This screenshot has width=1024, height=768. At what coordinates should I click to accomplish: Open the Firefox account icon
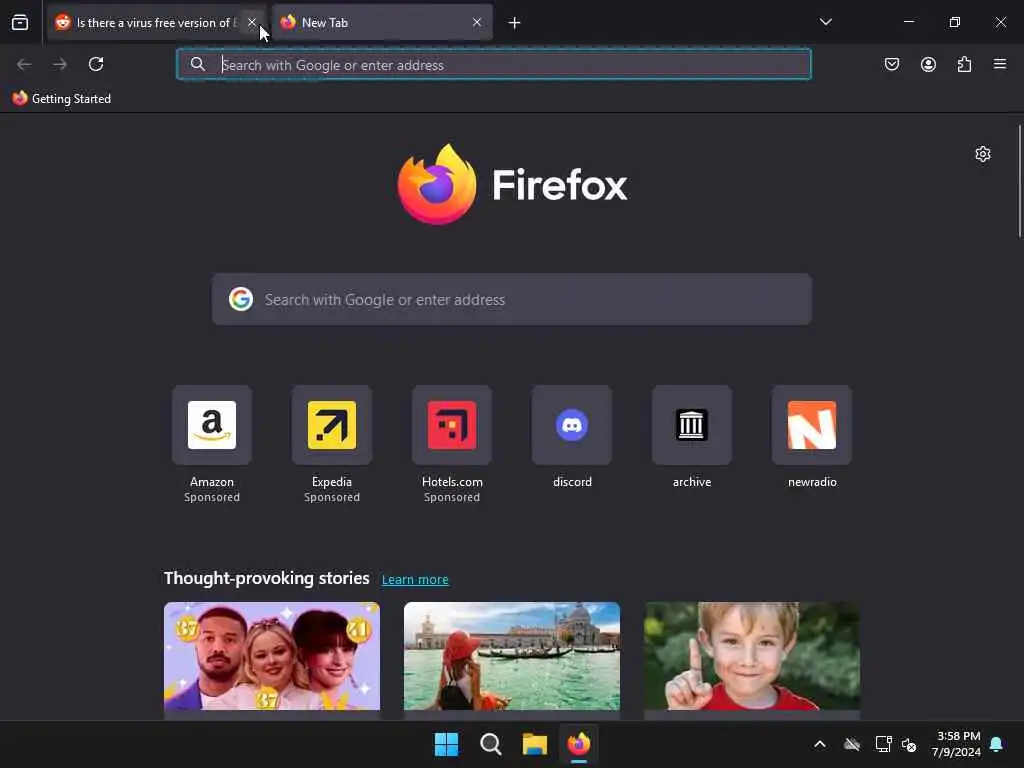tap(928, 64)
